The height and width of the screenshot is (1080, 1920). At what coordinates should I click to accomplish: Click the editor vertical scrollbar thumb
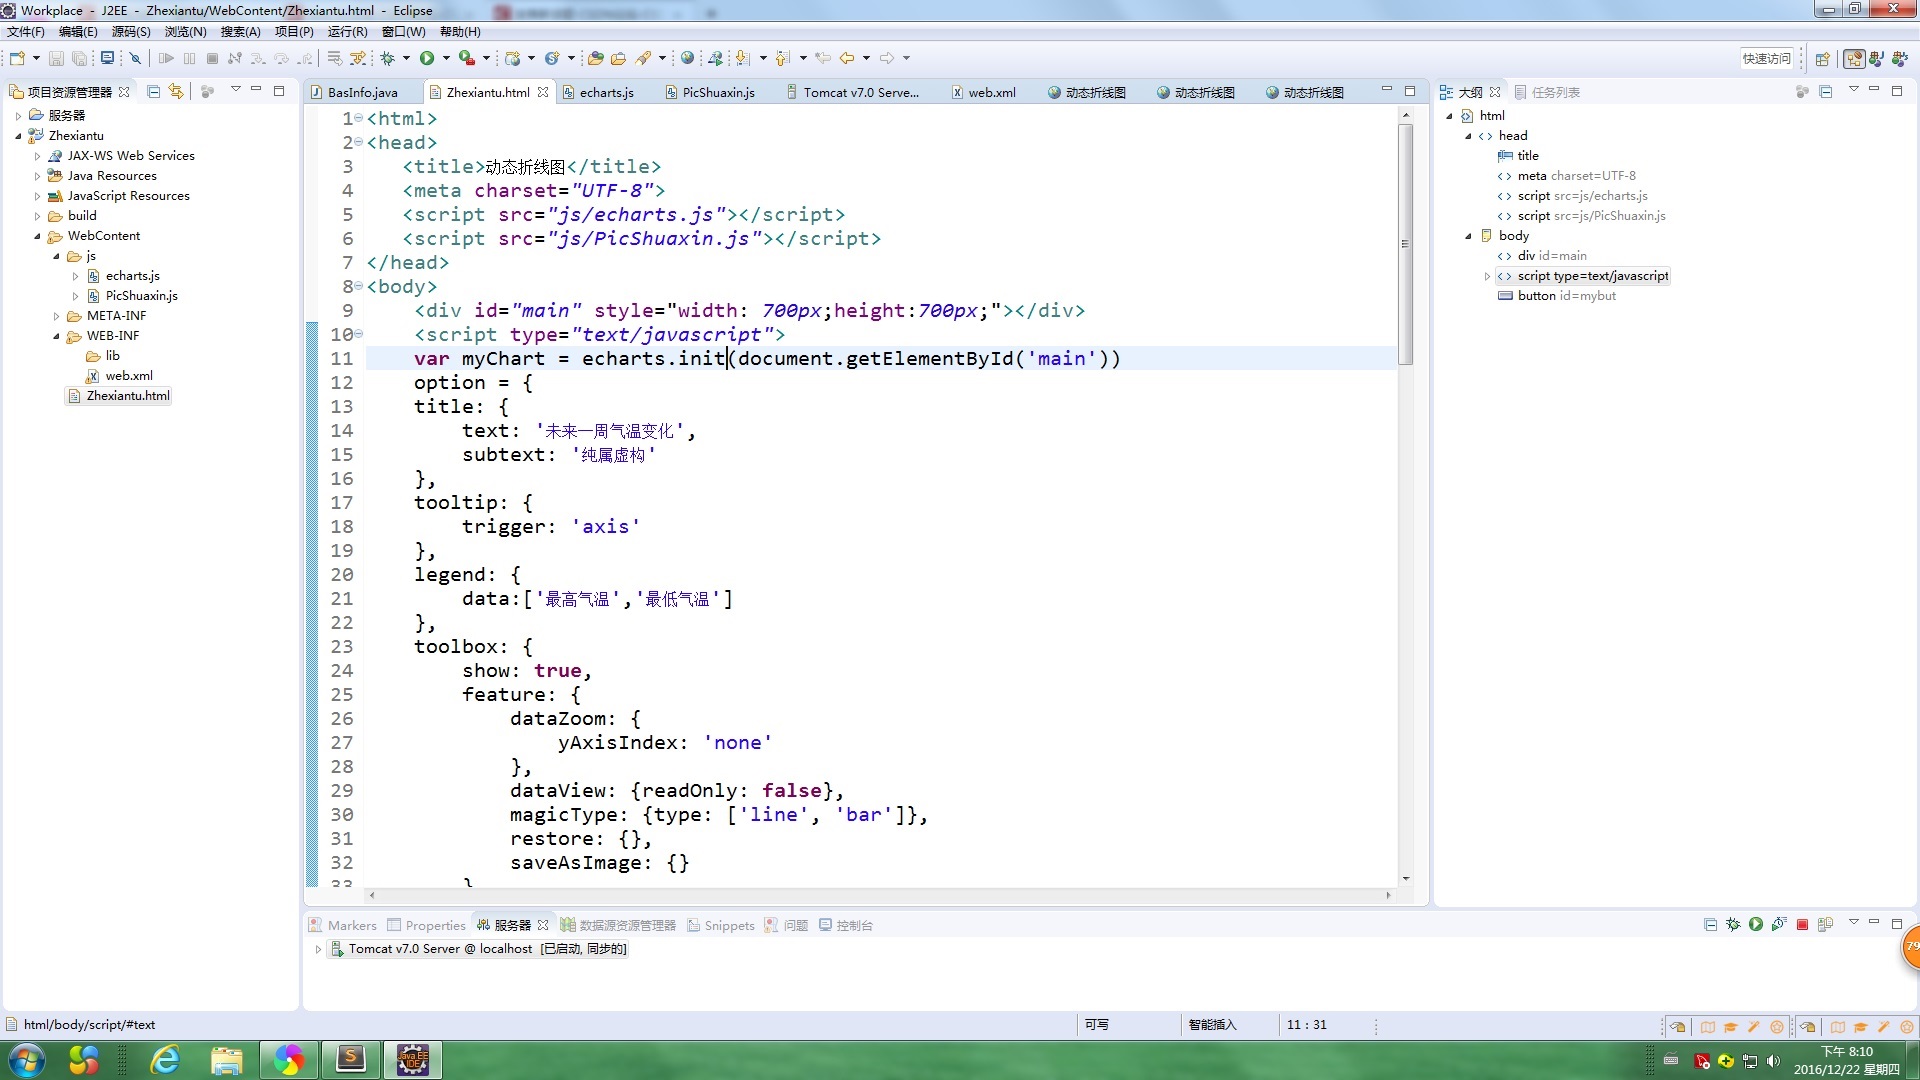tap(1405, 244)
